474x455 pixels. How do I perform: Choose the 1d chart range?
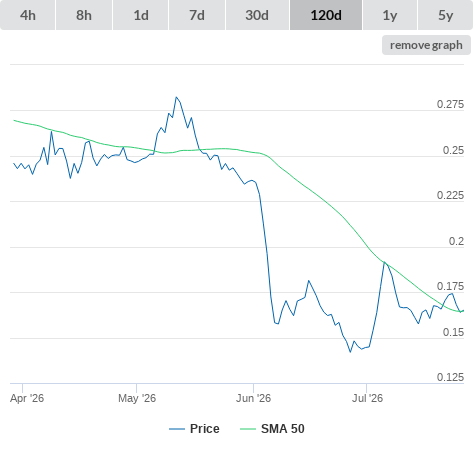click(x=141, y=15)
